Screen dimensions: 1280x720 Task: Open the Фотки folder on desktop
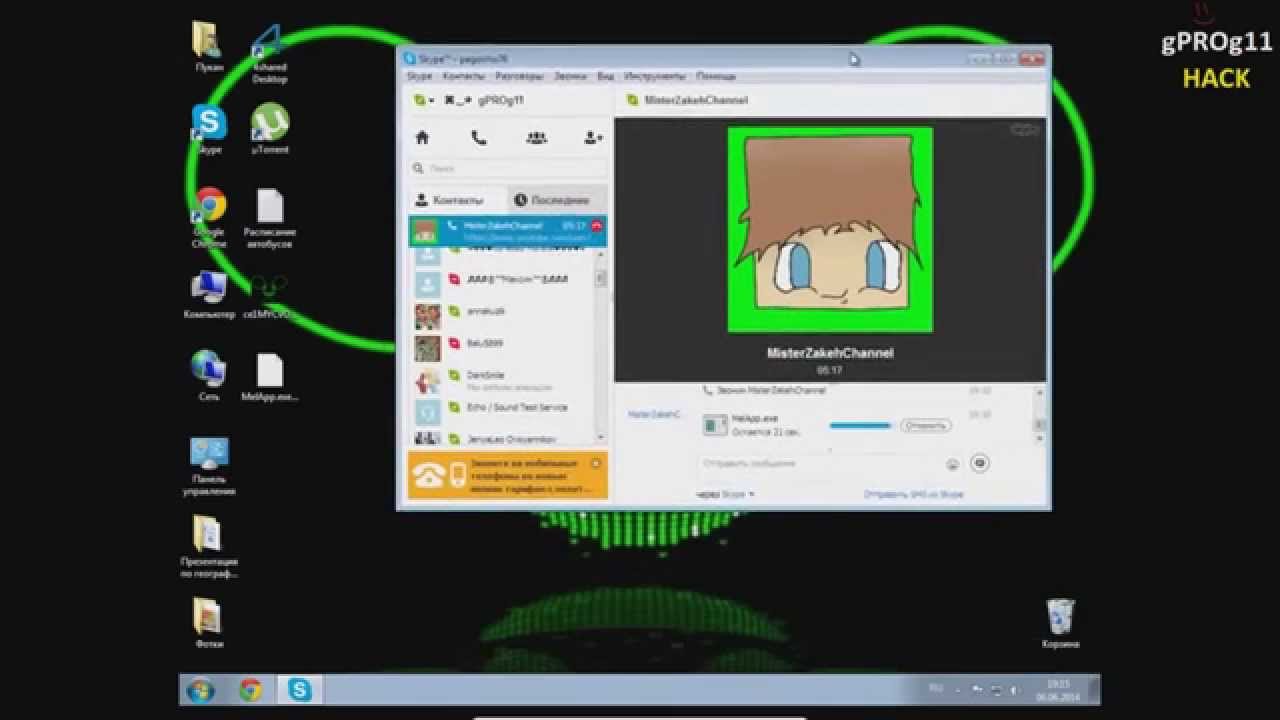(x=209, y=623)
